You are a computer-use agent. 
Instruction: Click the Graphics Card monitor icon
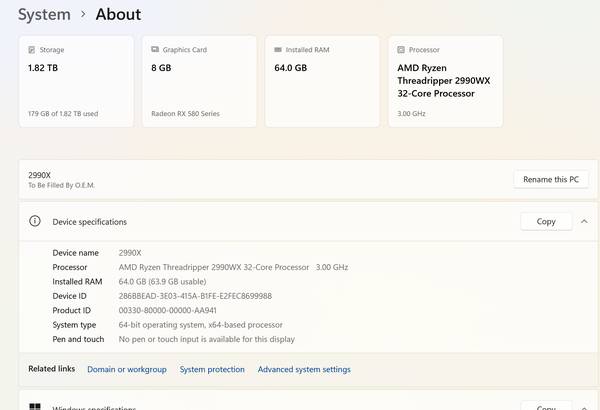pyautogui.click(x=155, y=49)
